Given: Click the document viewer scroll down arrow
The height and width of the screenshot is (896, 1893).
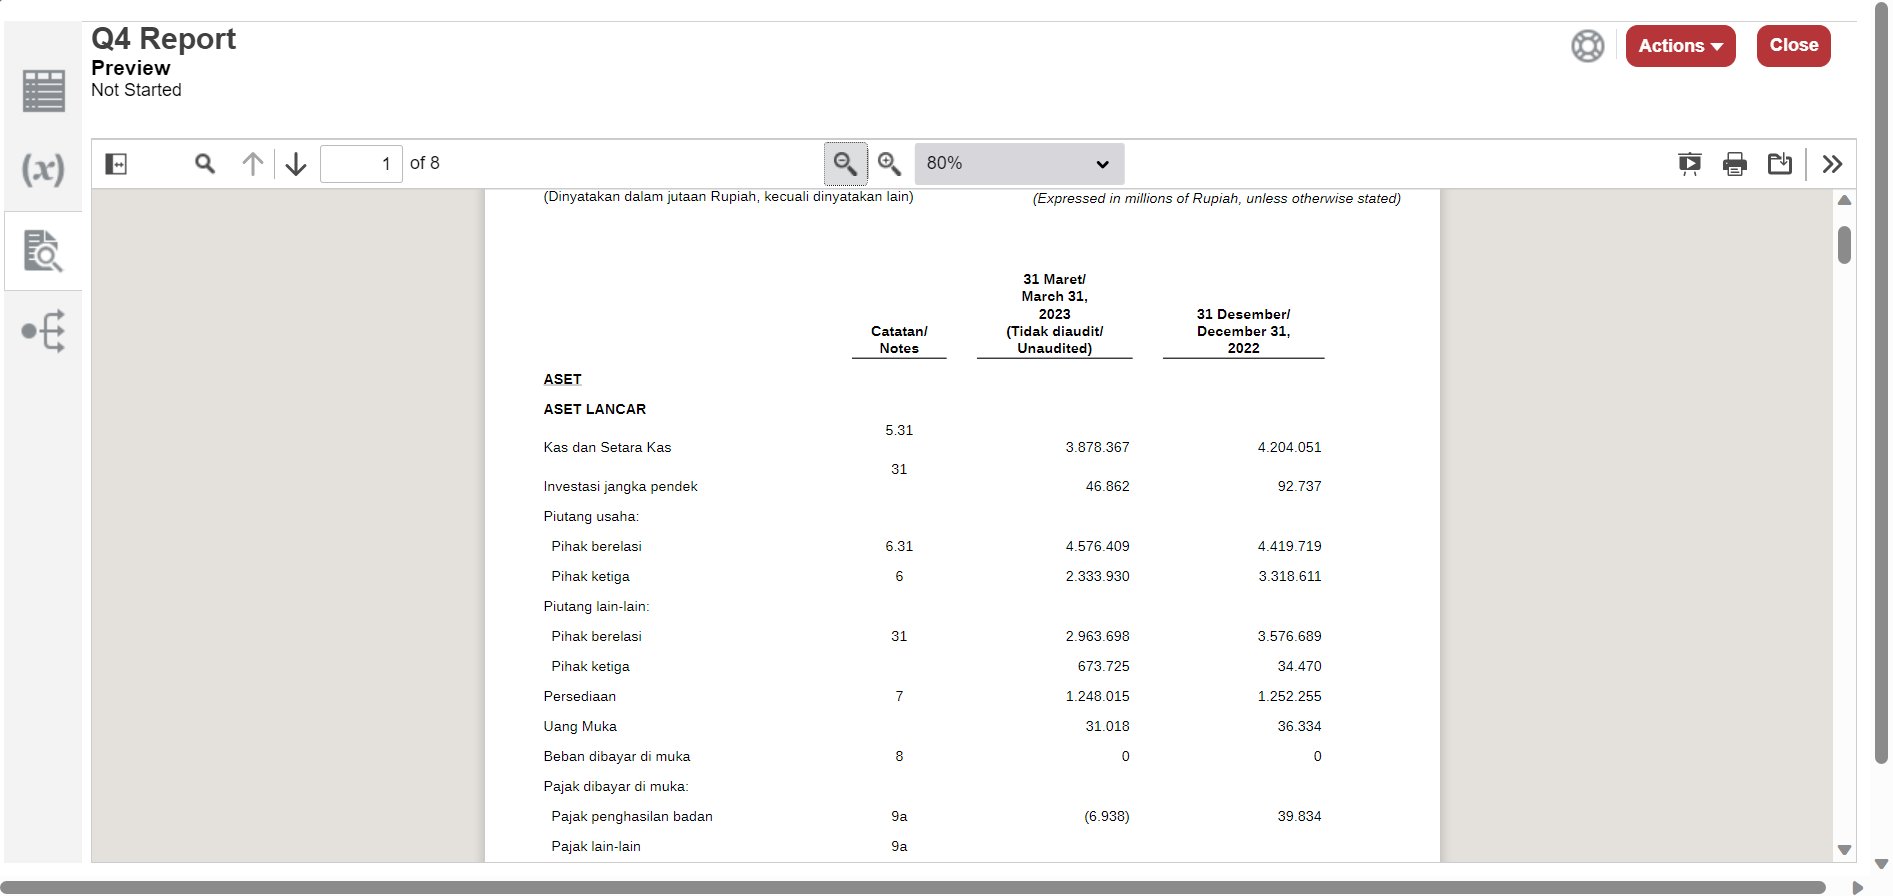Looking at the screenshot, I should pos(1844,850).
